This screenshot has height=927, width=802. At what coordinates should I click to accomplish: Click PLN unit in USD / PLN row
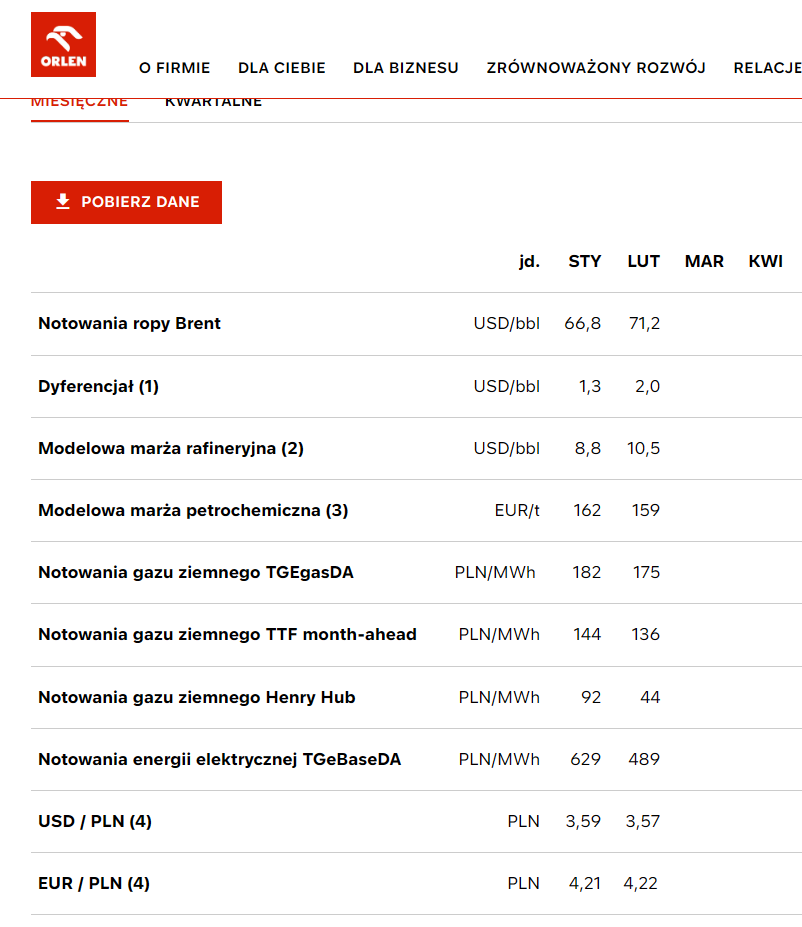[524, 821]
